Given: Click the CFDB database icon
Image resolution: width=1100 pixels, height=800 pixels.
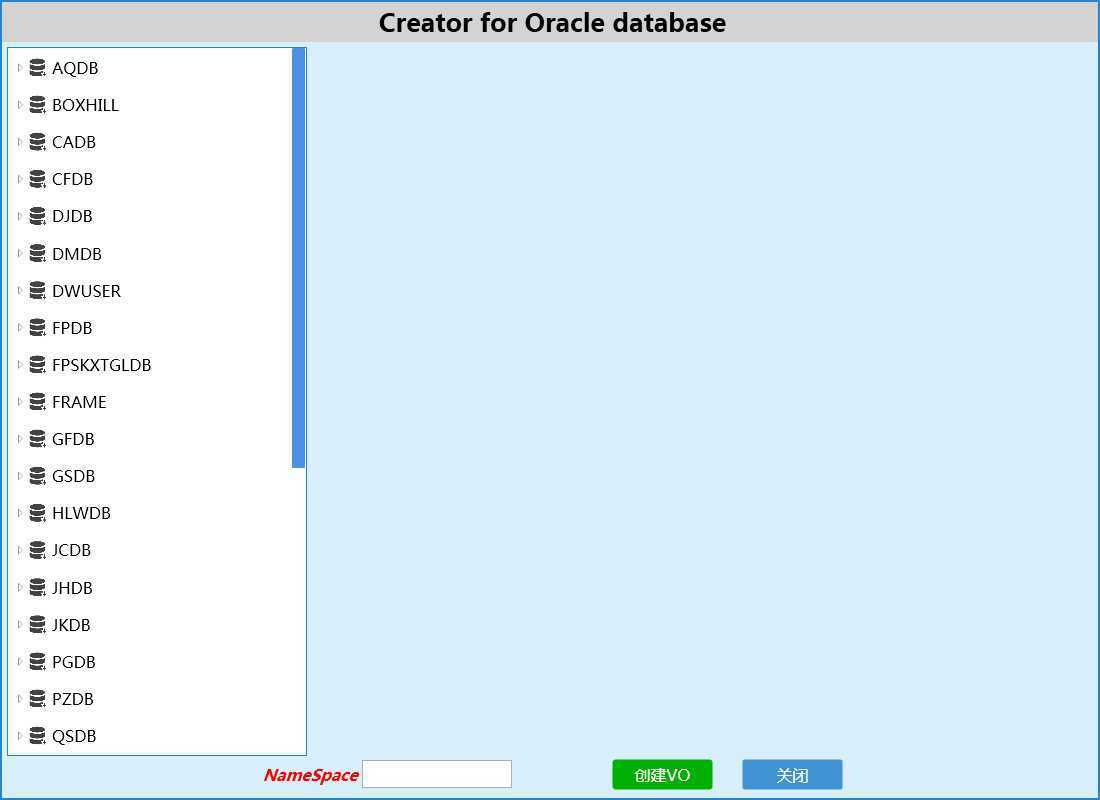Looking at the screenshot, I should click(x=37, y=180).
